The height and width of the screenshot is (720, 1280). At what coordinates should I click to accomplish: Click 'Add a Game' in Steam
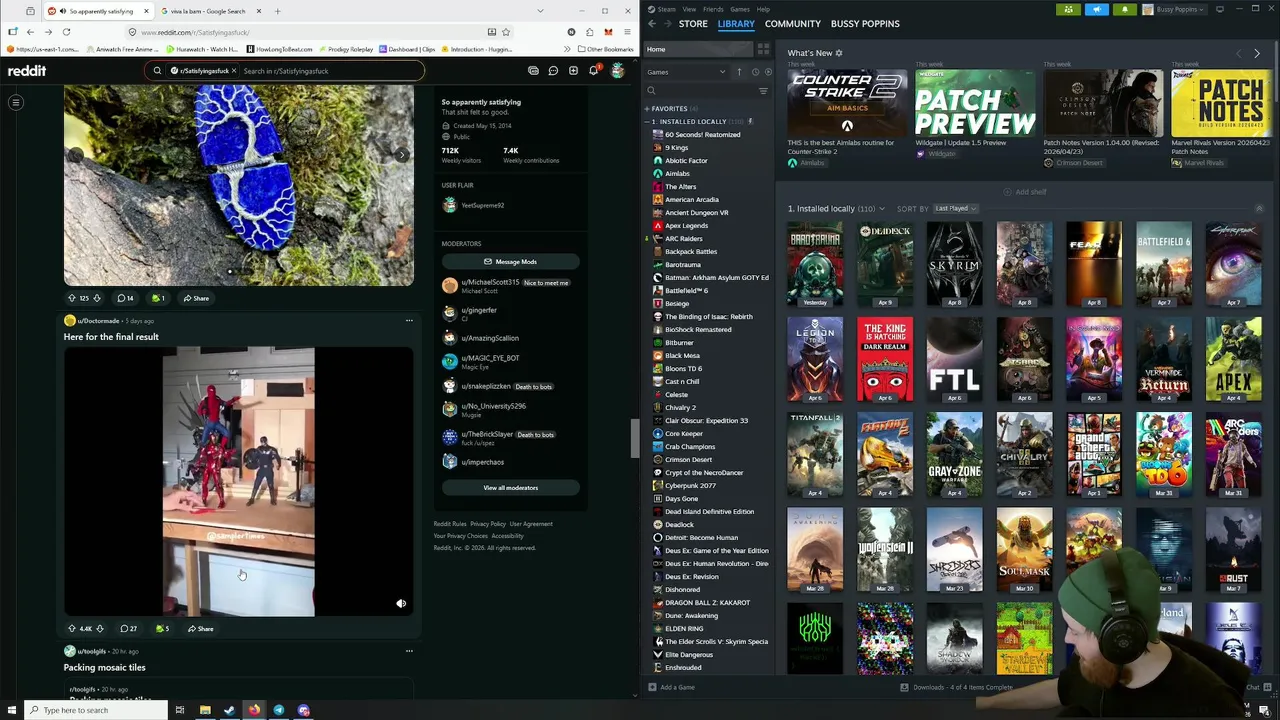point(671,688)
